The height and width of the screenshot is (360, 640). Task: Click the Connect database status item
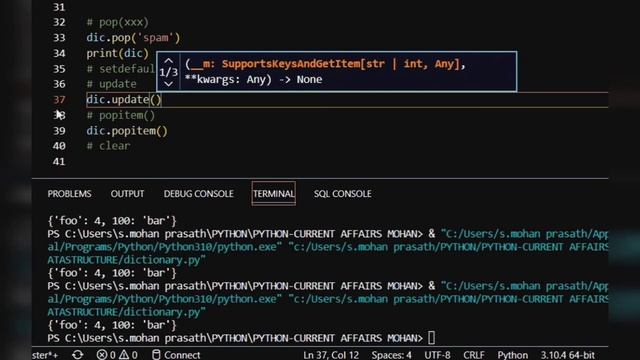176,355
